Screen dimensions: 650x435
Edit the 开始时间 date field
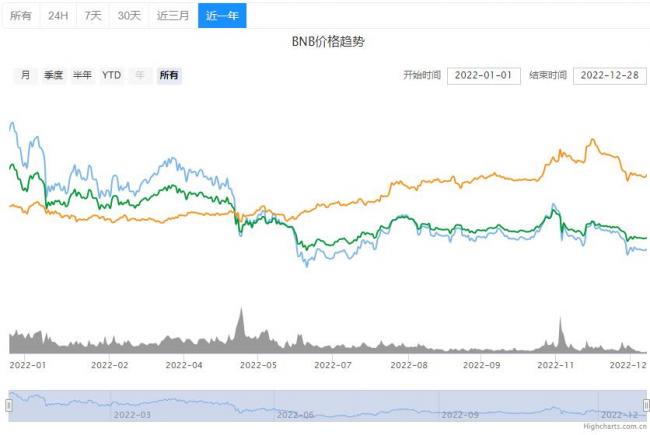coord(484,75)
